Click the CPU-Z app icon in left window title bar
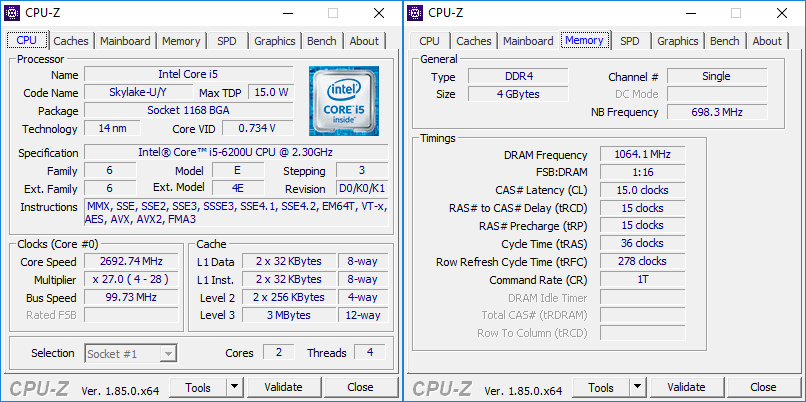806x402 pixels. point(12,13)
